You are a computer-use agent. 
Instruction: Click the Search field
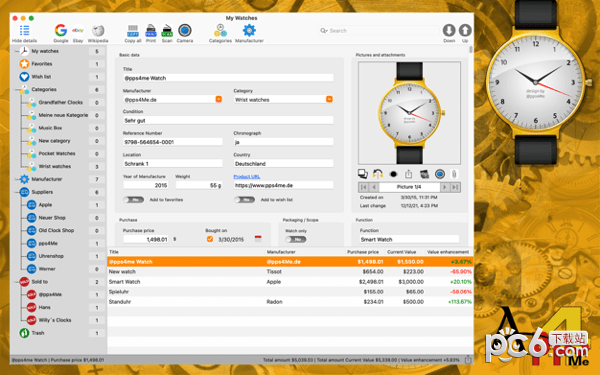coord(378,31)
